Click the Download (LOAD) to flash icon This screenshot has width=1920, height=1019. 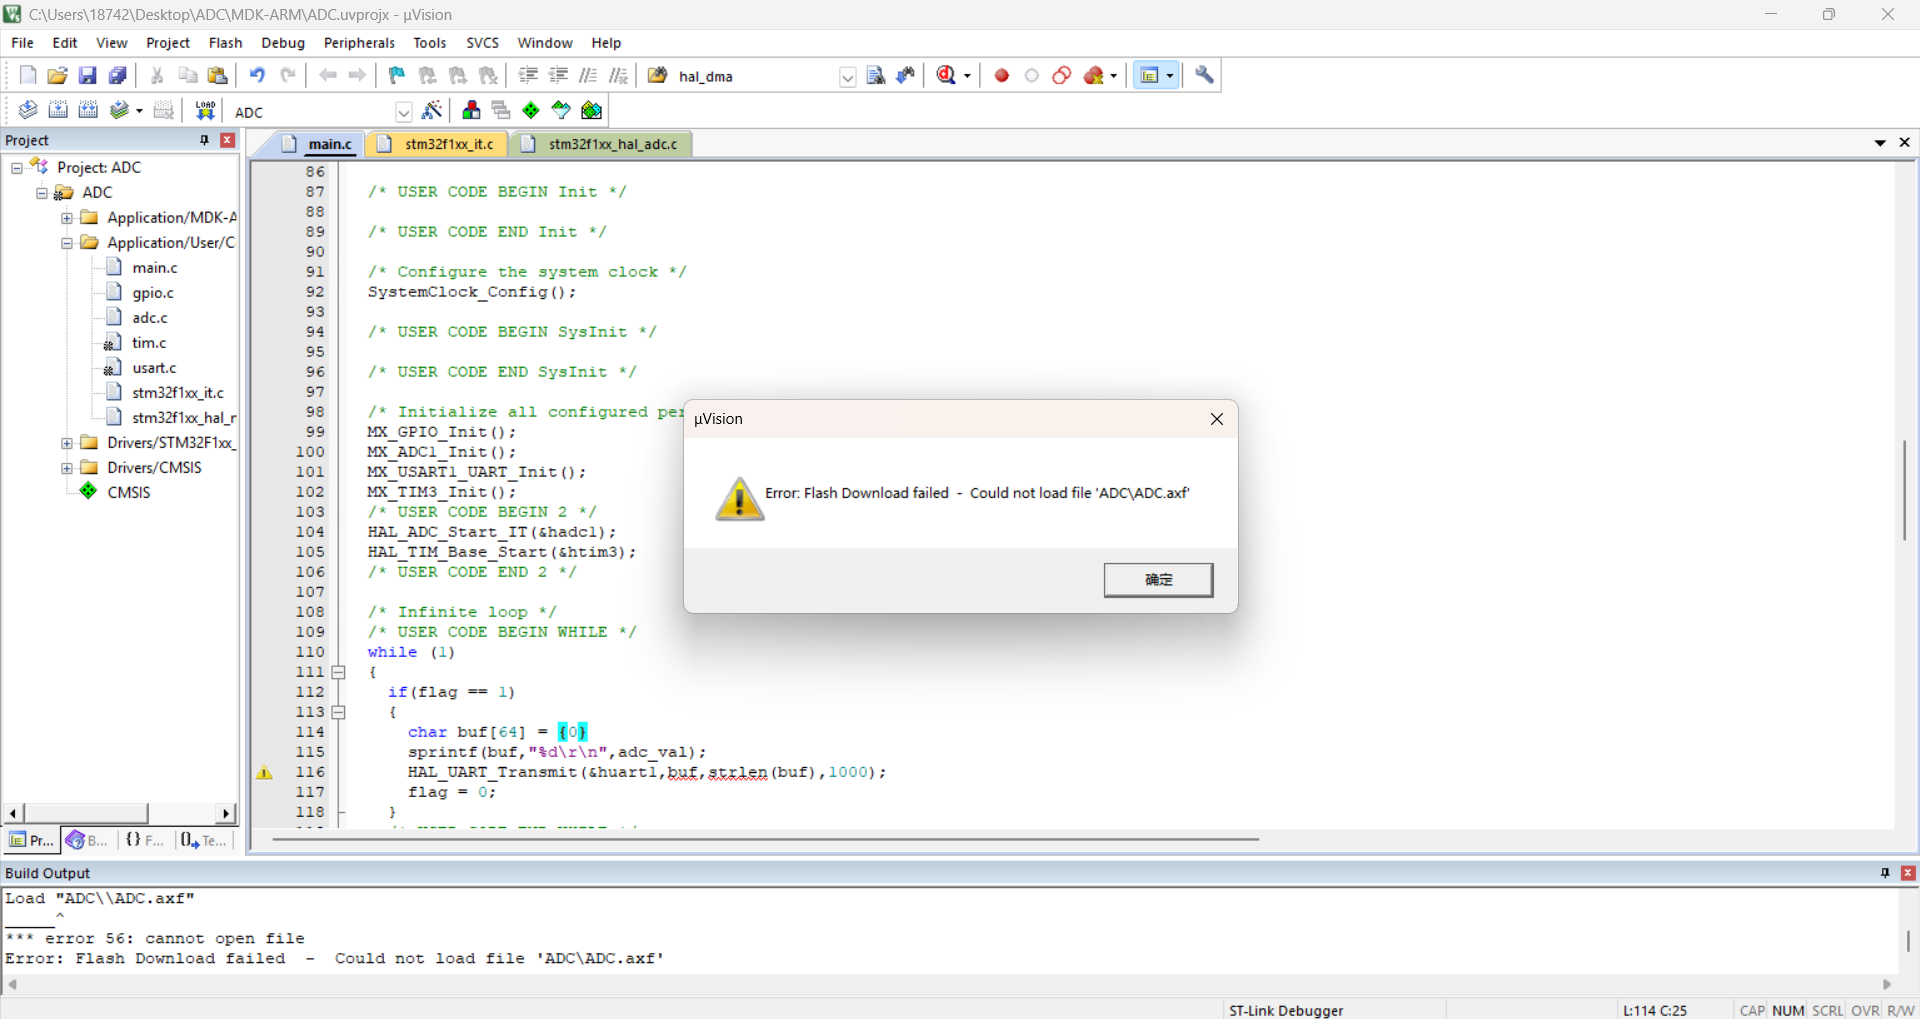pyautogui.click(x=205, y=111)
